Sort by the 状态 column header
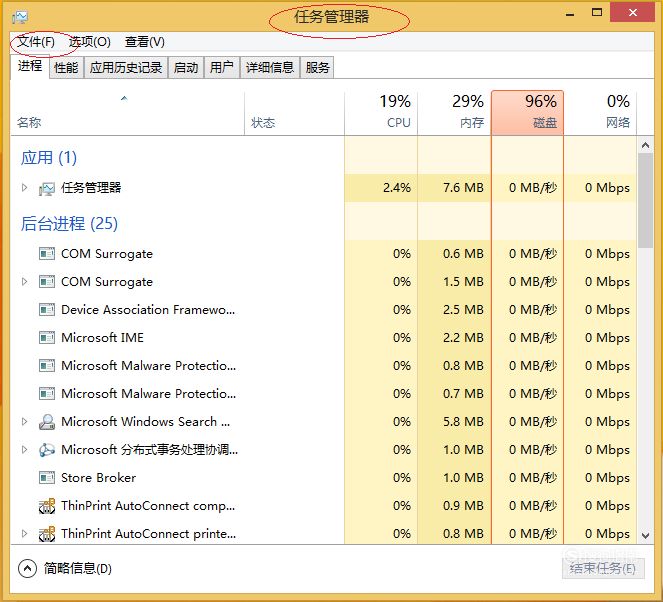This screenshot has height=602, width=663. click(294, 114)
